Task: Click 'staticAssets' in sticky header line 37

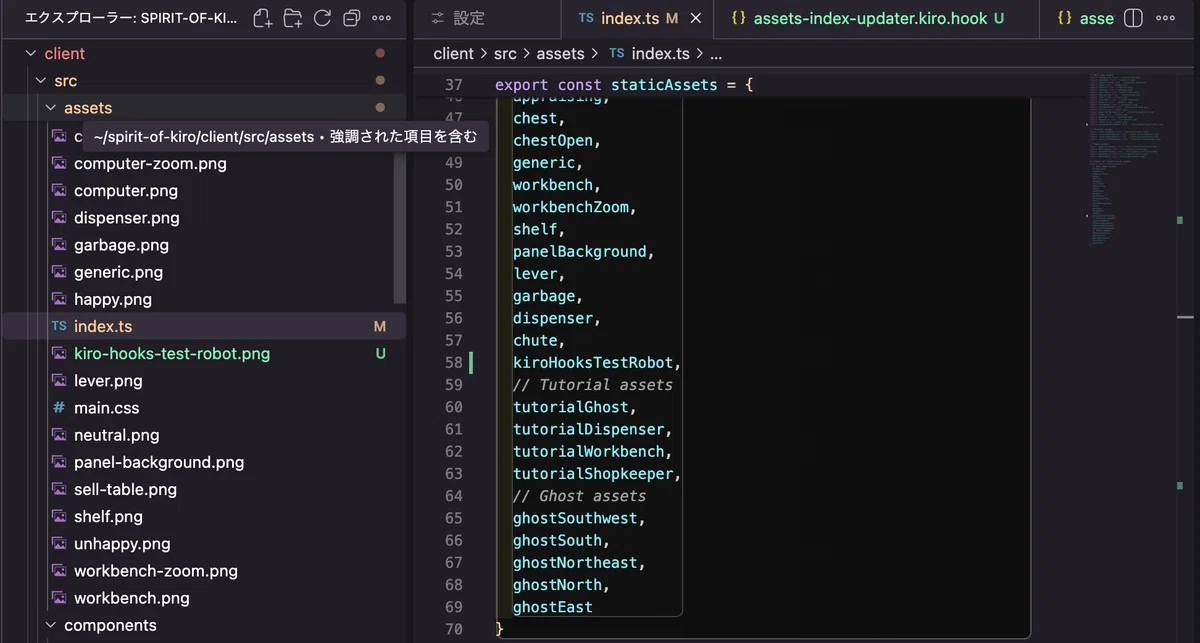Action: pos(664,85)
